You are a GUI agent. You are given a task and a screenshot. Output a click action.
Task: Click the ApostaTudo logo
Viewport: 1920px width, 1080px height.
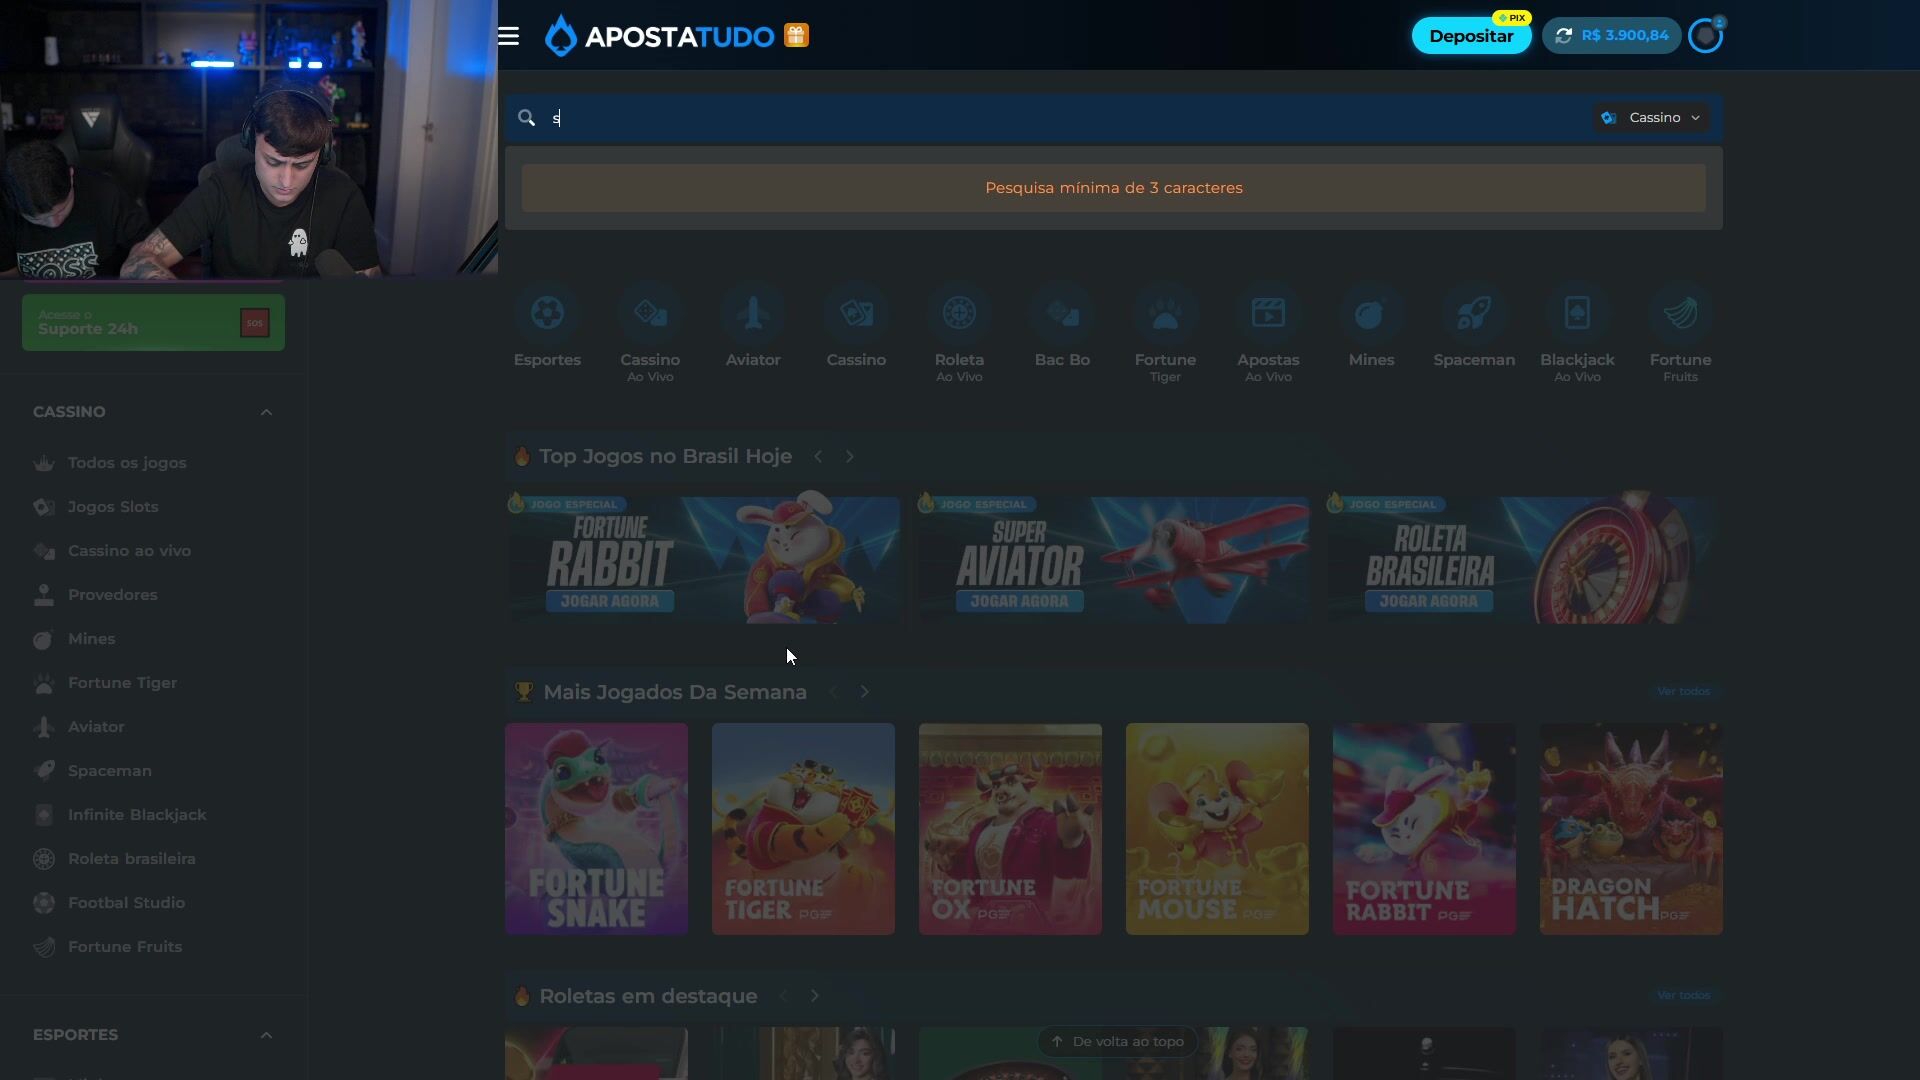coord(660,36)
